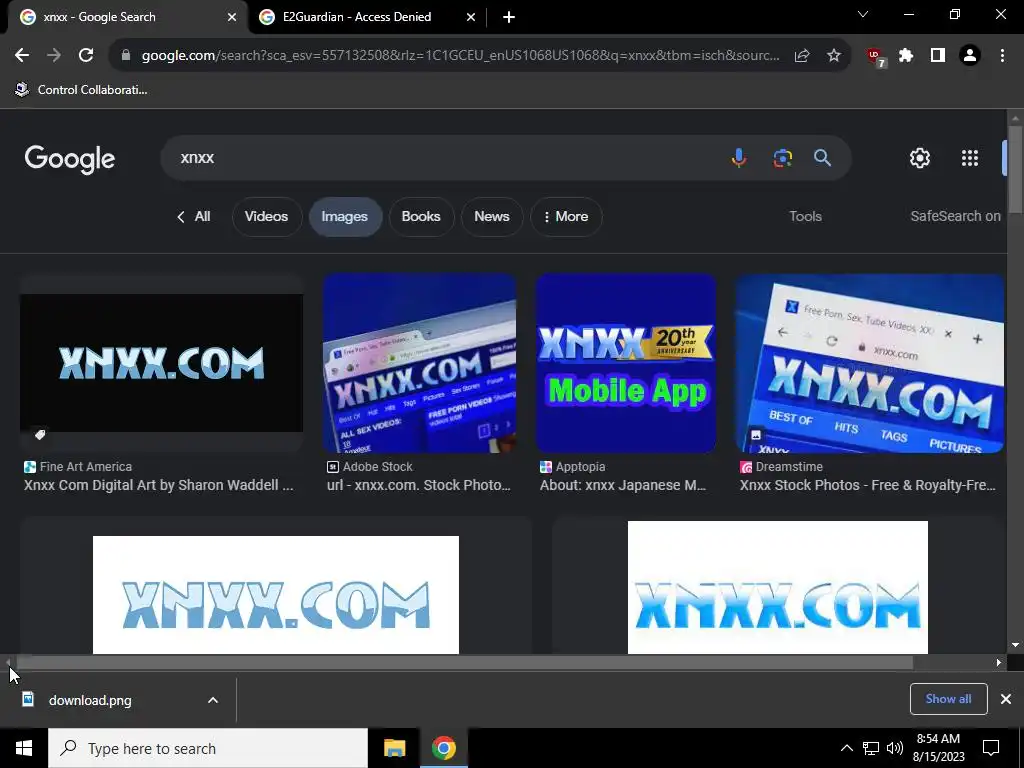The width and height of the screenshot is (1024, 768).
Task: Search by image with Google Lens
Action: click(782, 157)
